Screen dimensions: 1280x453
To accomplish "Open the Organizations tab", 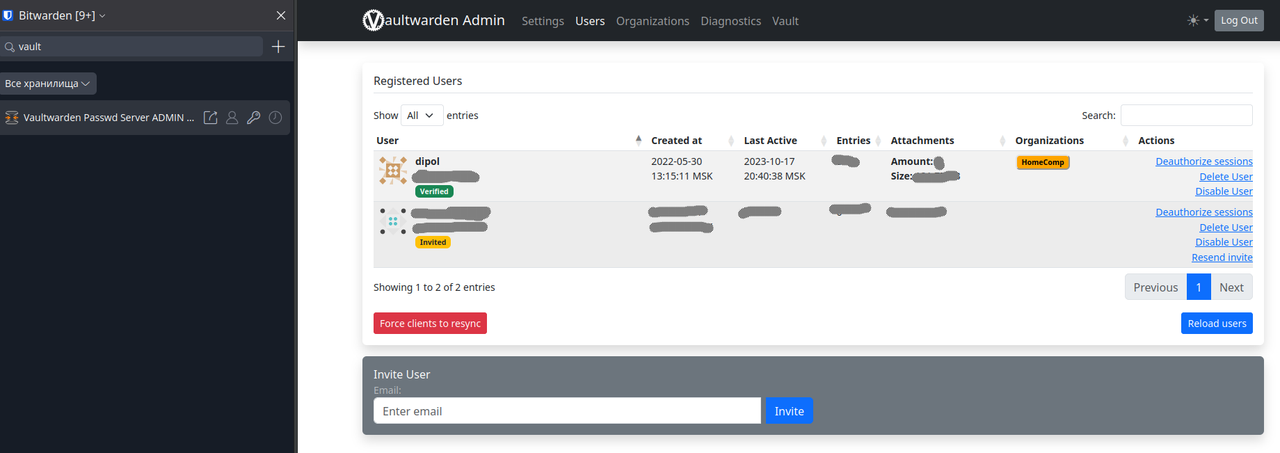I will click(x=652, y=21).
